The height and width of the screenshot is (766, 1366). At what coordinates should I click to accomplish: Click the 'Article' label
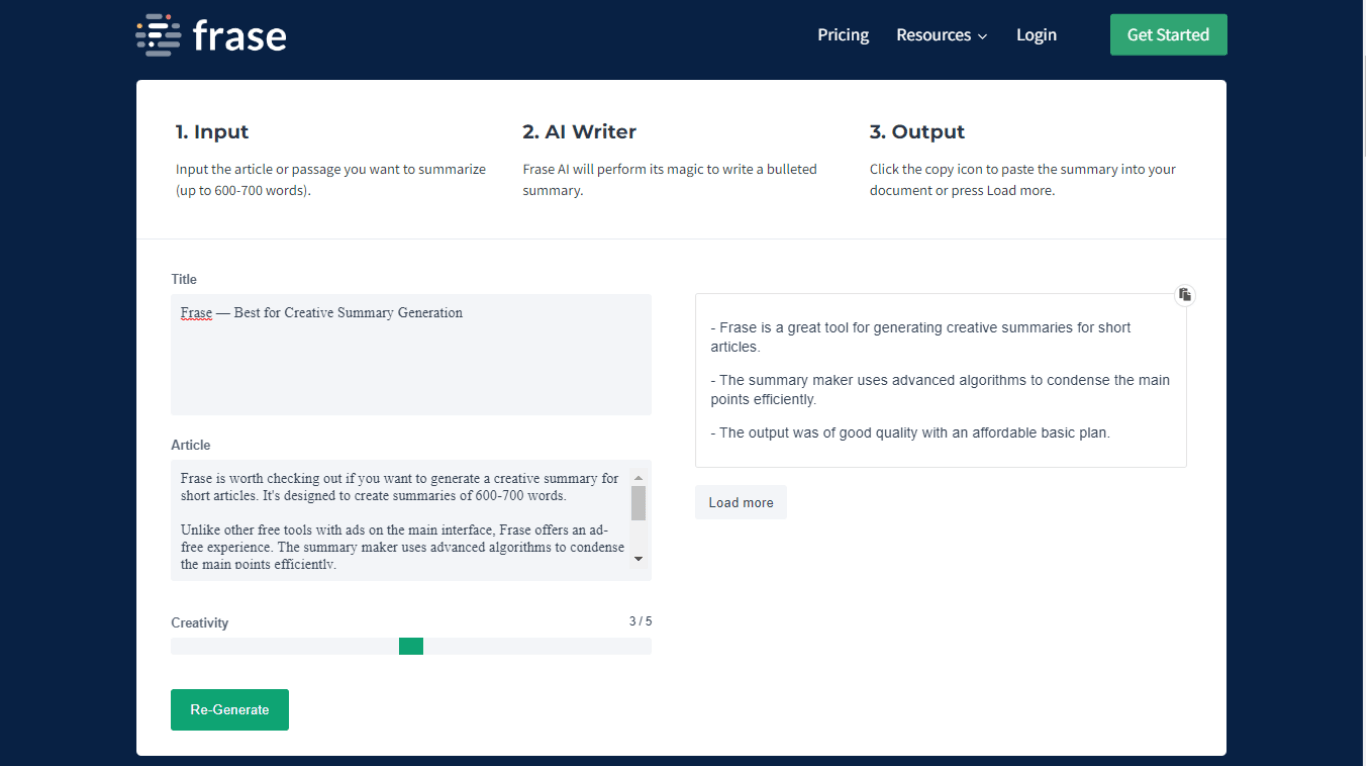pyautogui.click(x=191, y=445)
